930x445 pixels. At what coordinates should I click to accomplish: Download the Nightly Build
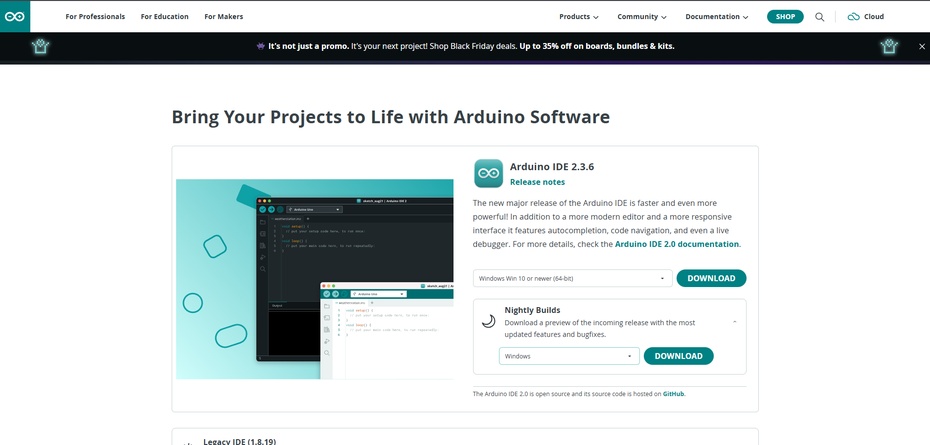click(x=679, y=356)
